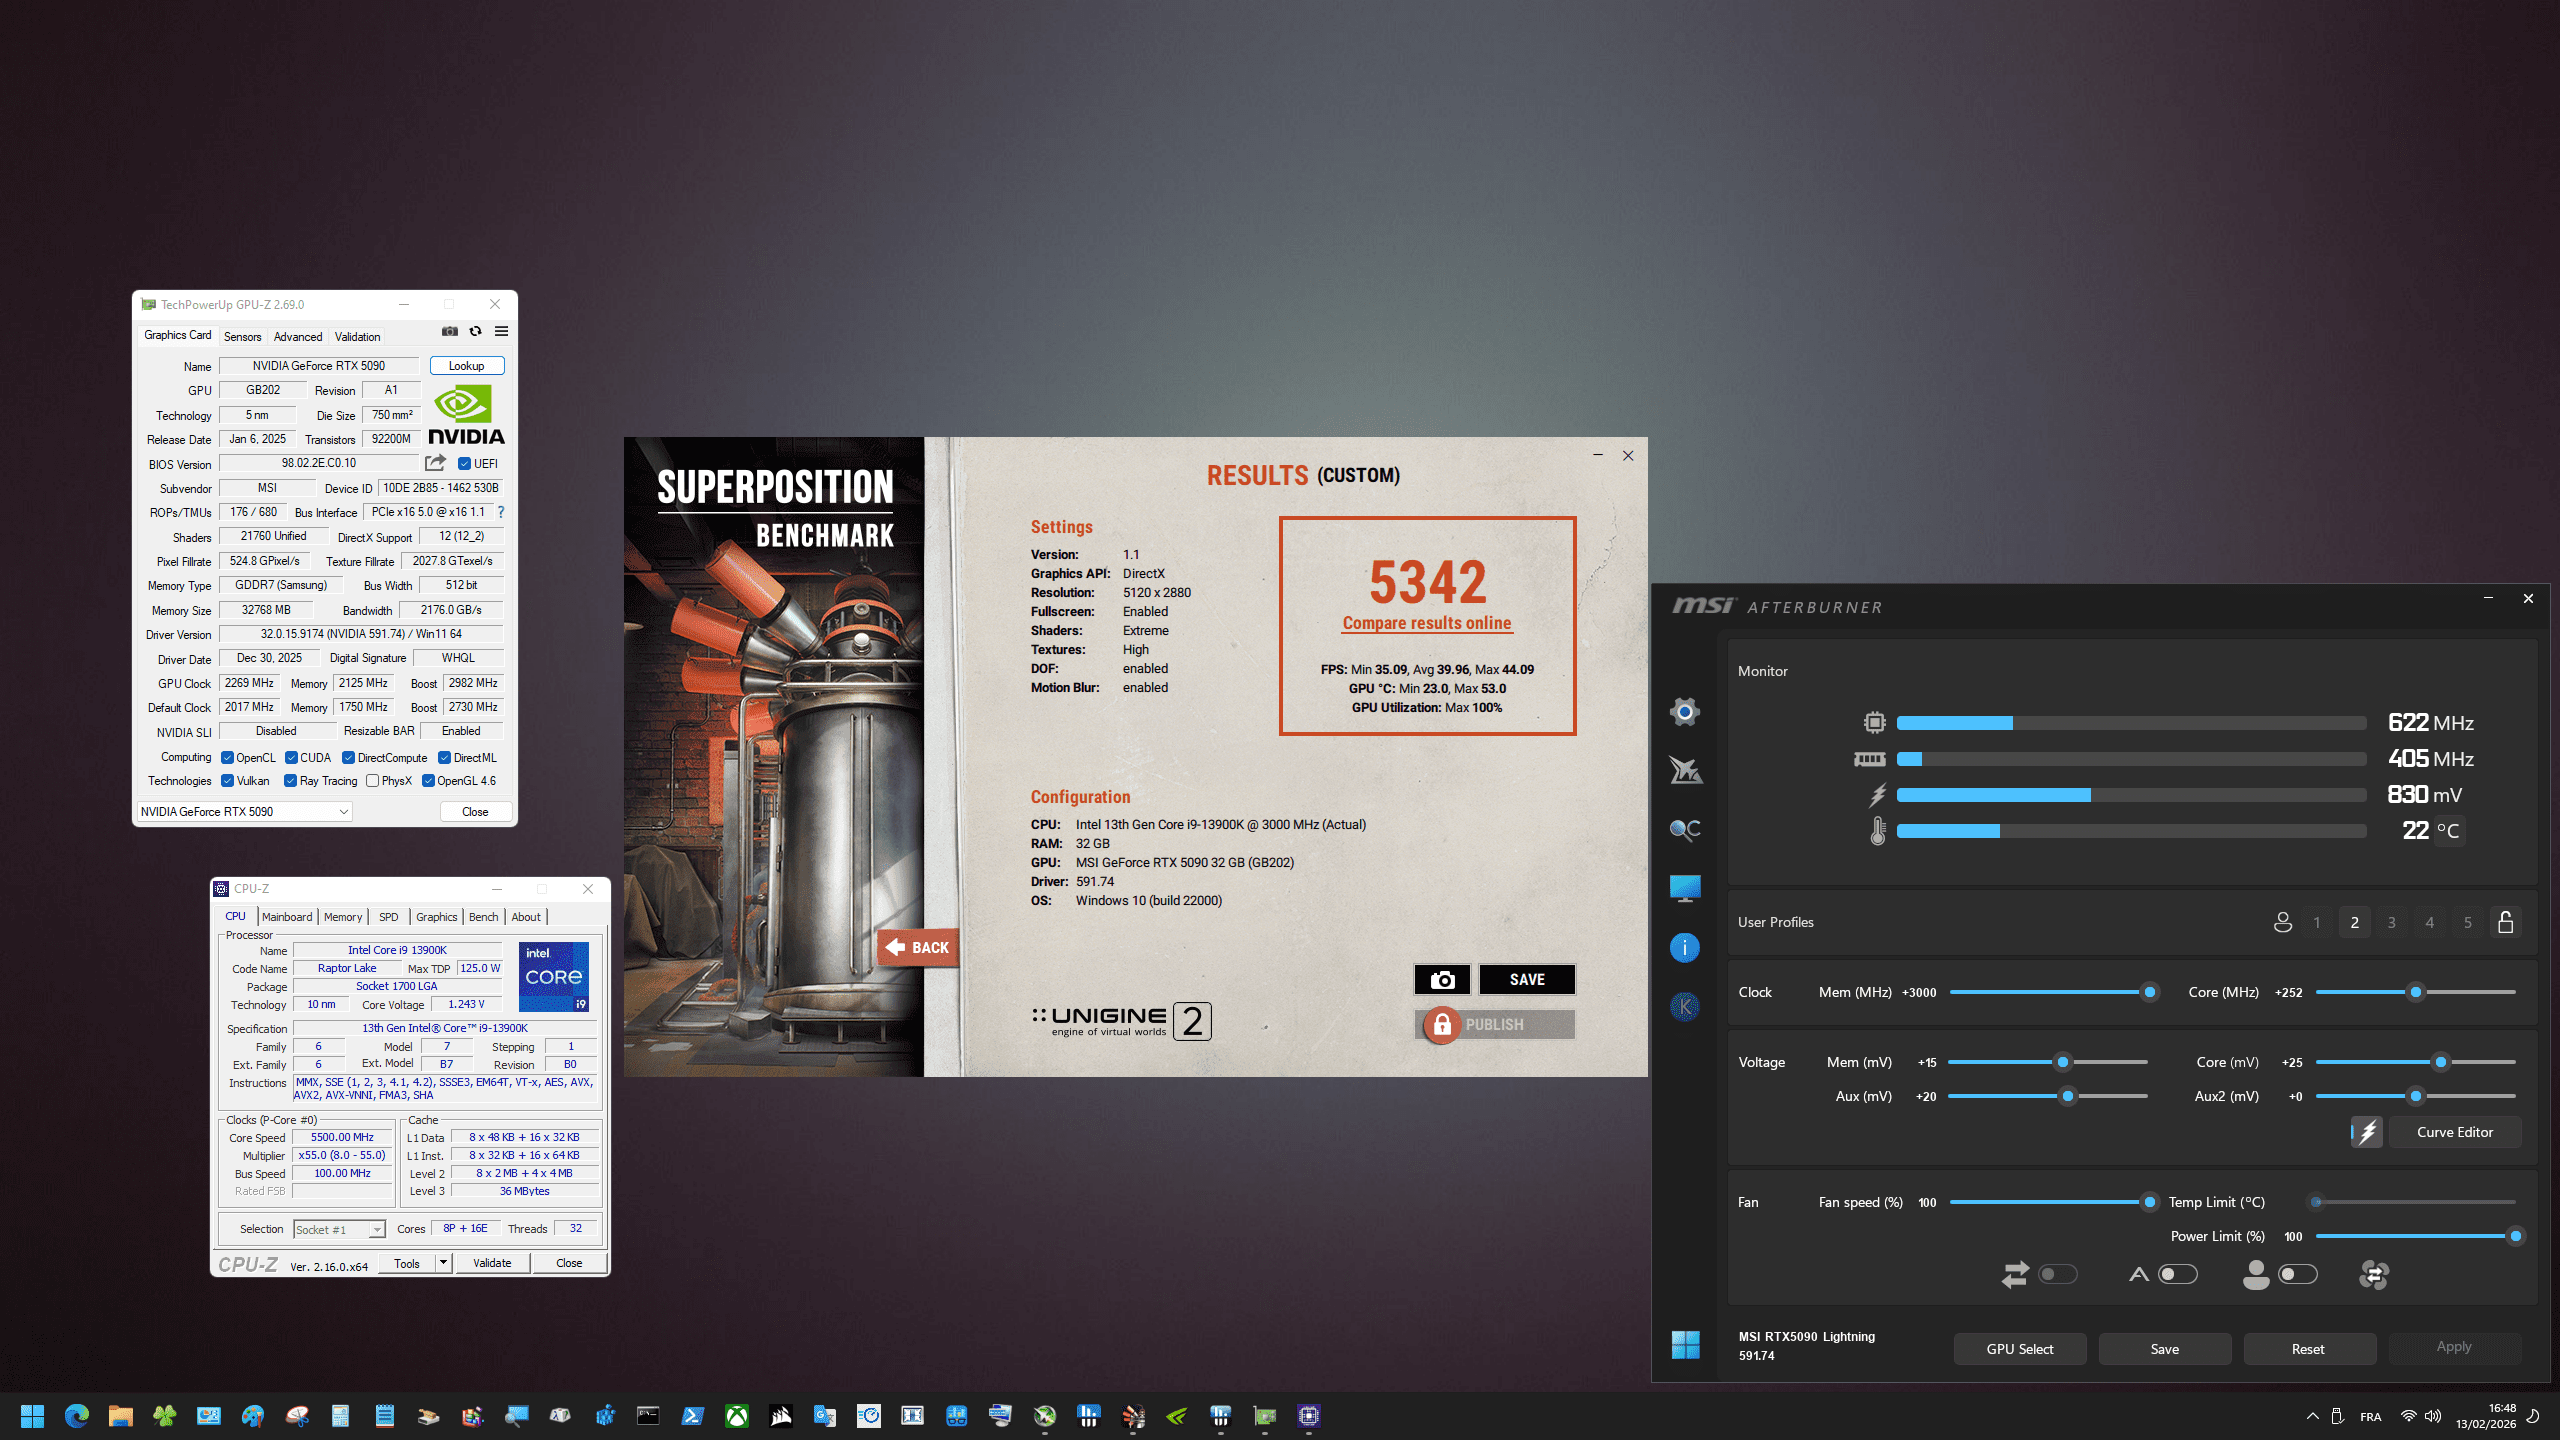Viewport: 2560px width, 1440px height.
Task: Click the BIOS version share icon
Action: 435,463
